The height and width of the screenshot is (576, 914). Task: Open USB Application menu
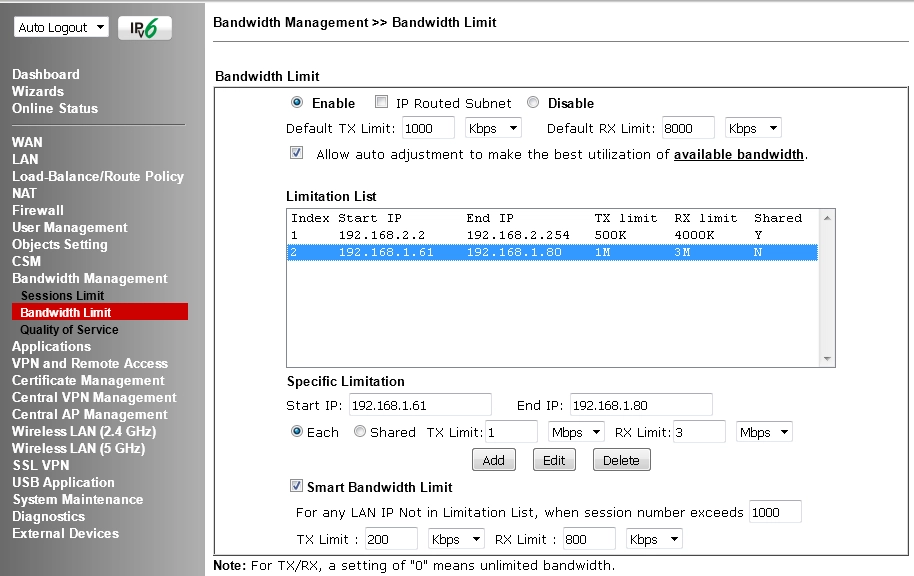click(x=64, y=483)
